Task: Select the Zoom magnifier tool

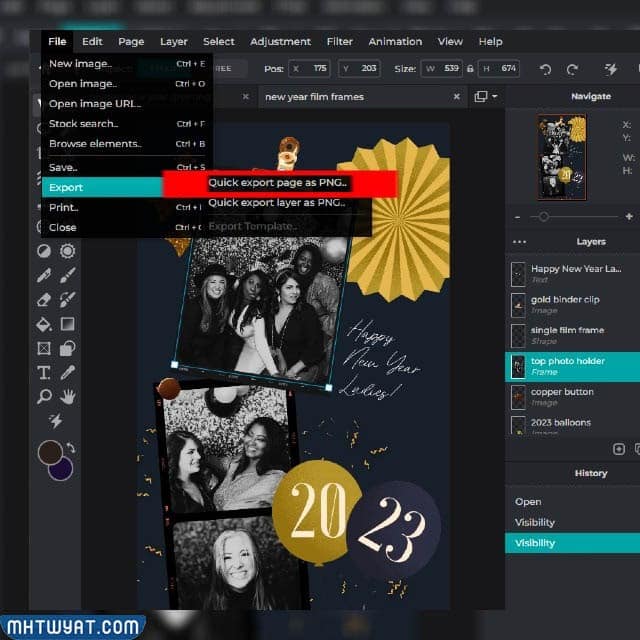Action: pyautogui.click(x=44, y=396)
